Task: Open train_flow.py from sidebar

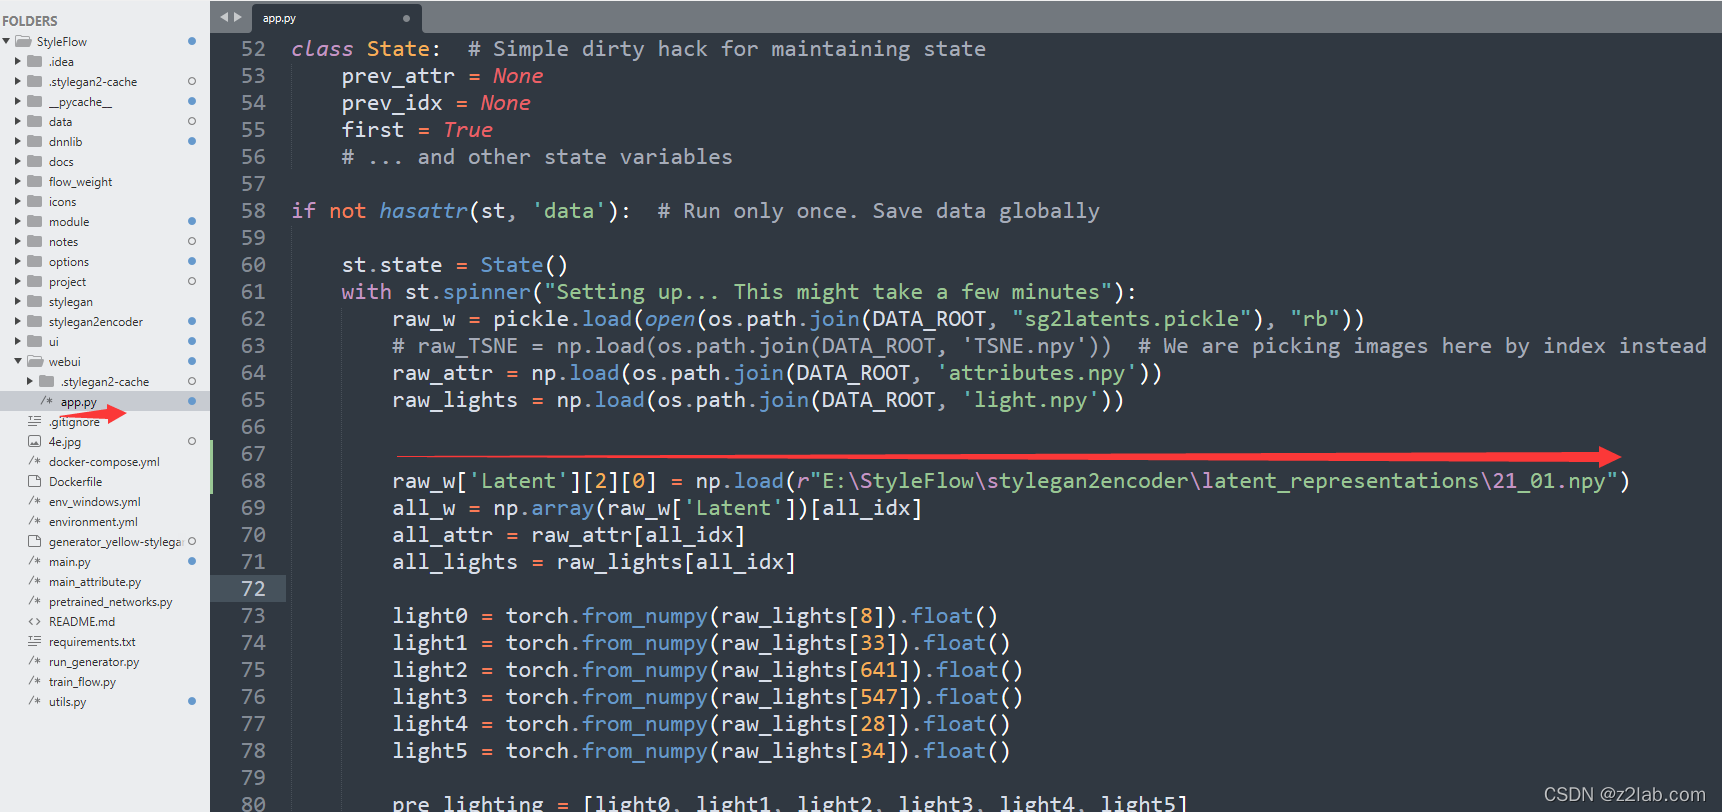Action: (82, 681)
